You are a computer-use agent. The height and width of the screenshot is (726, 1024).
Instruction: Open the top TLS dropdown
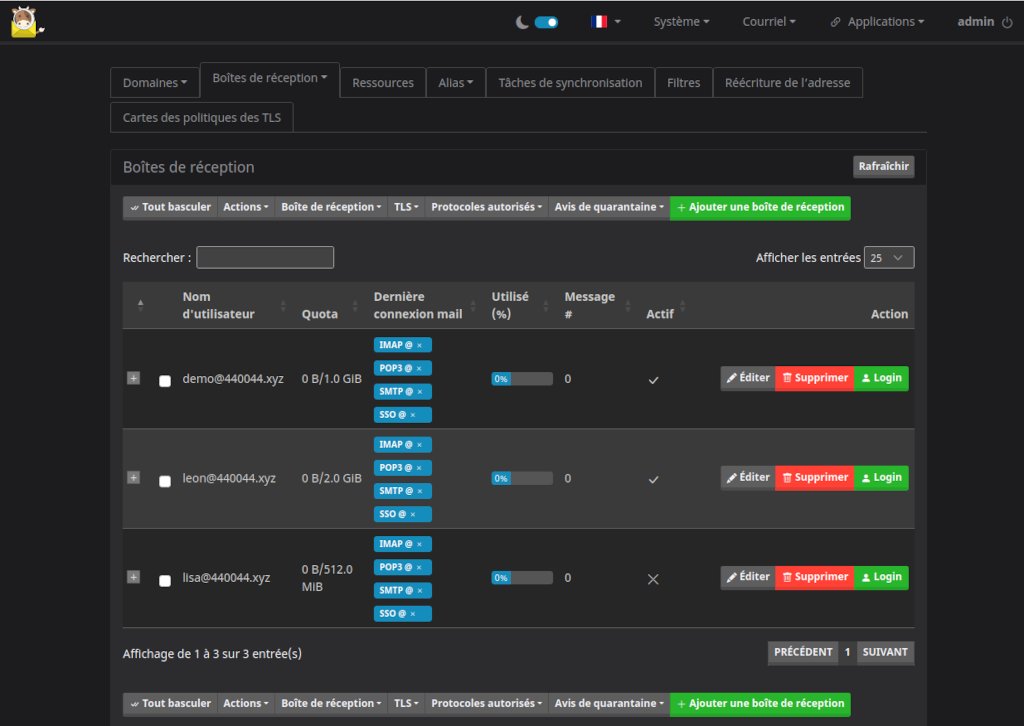[x=406, y=208]
